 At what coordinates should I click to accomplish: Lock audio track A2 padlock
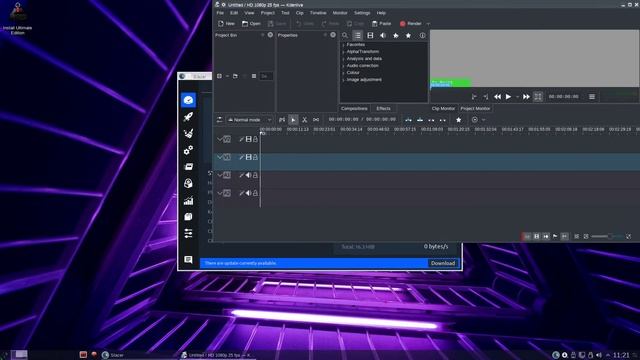tap(255, 193)
